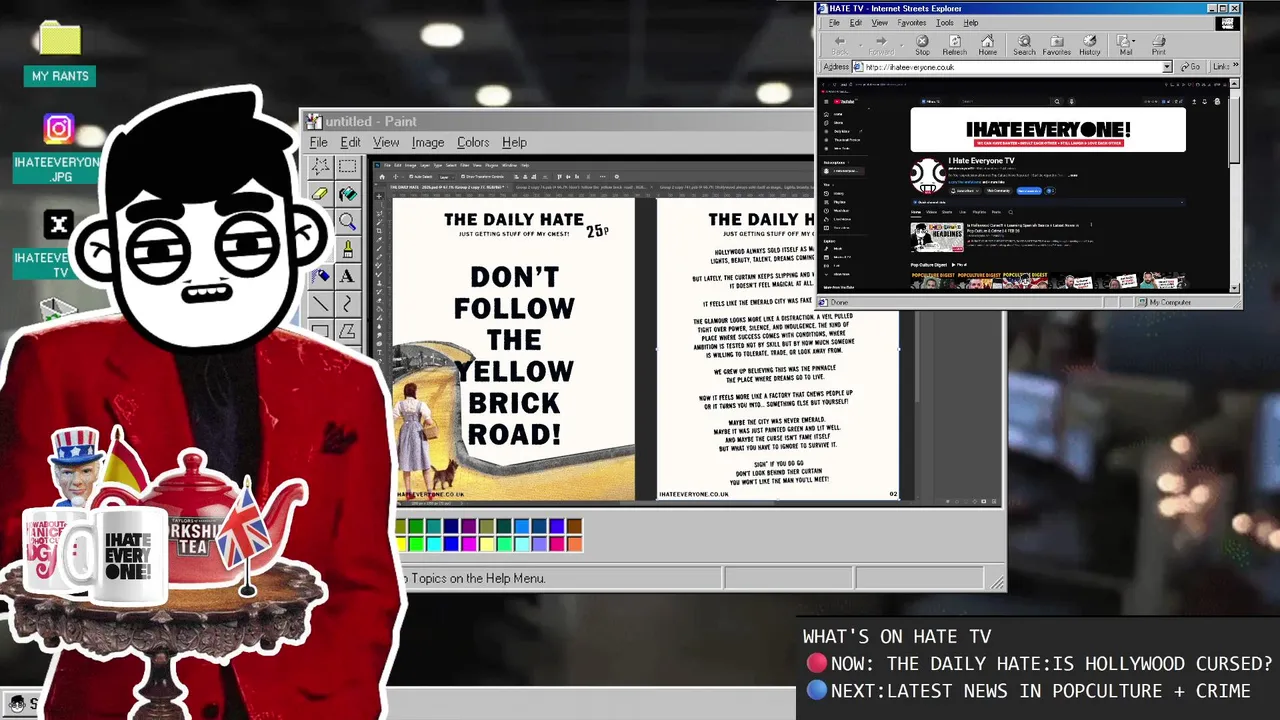This screenshot has width=1280, height=720.
Task: Click the Home button in the browser toolbar
Action: (x=988, y=45)
